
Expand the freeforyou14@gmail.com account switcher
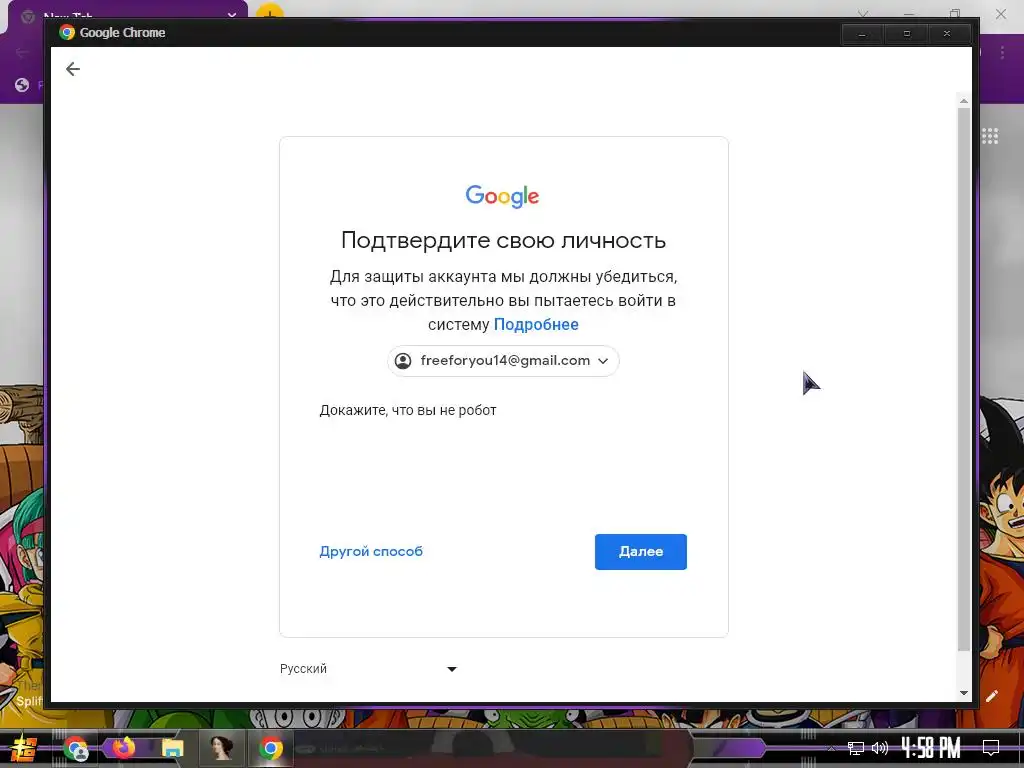(x=503, y=360)
